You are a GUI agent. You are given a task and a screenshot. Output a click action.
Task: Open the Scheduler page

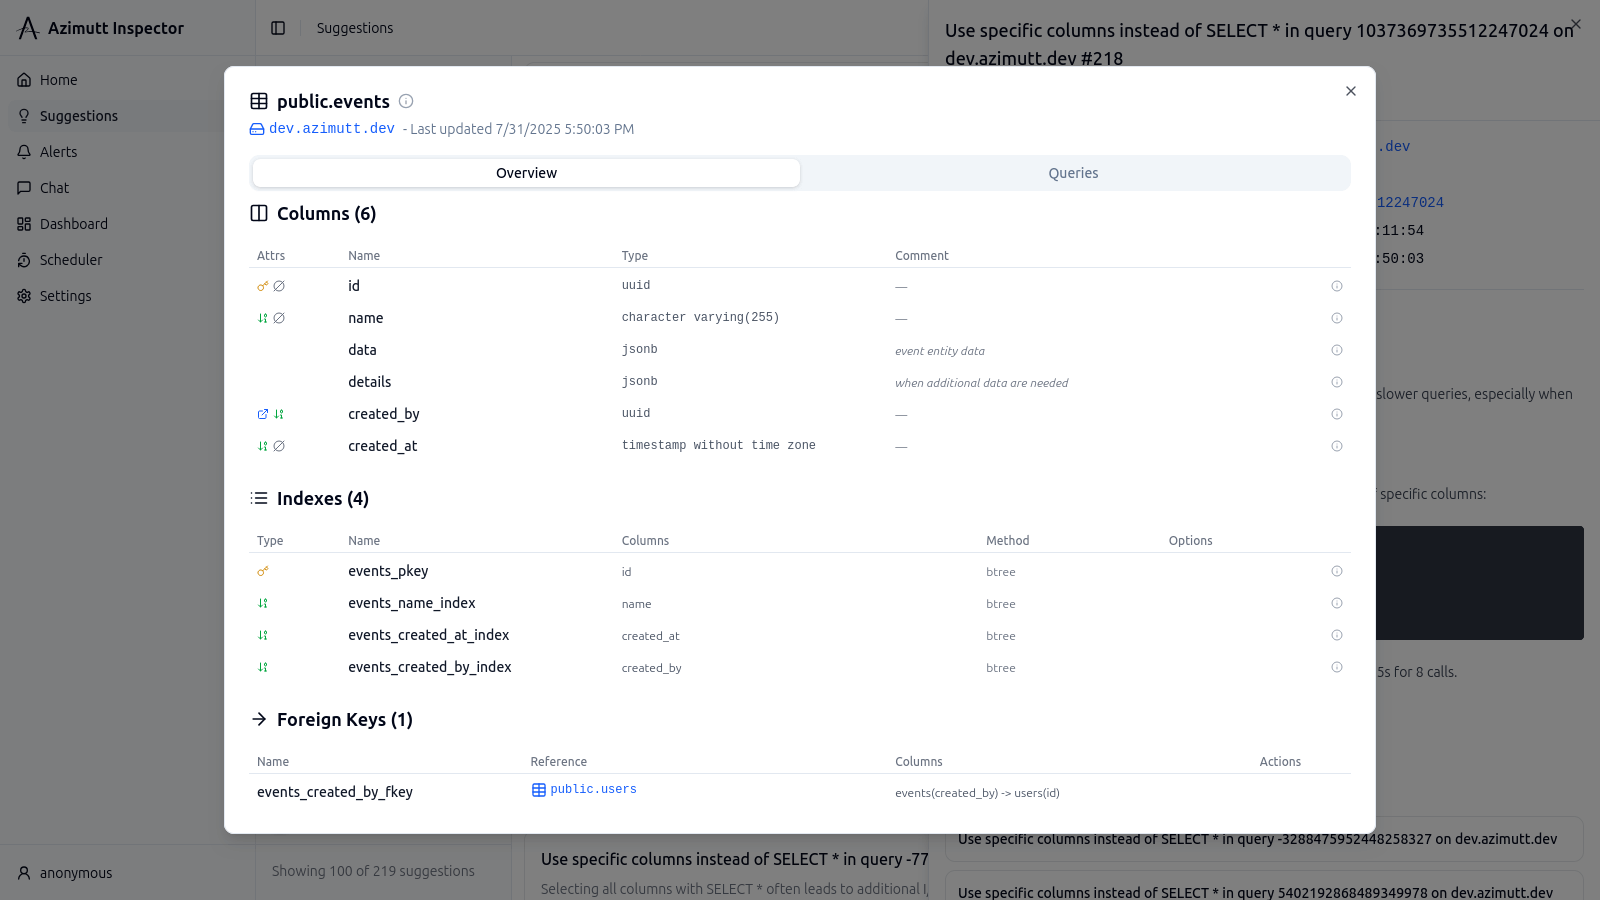point(70,260)
